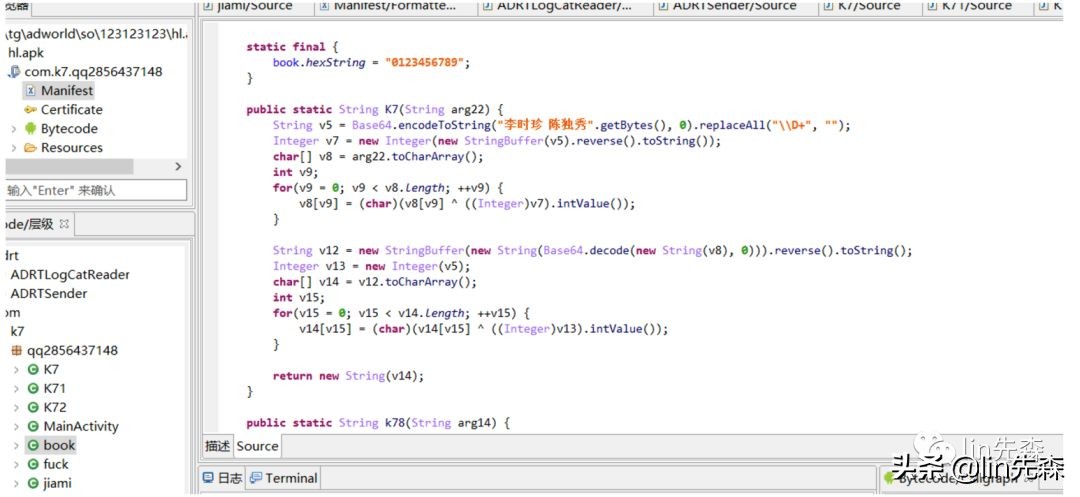Click the "int v9;" declaration line

(295, 172)
